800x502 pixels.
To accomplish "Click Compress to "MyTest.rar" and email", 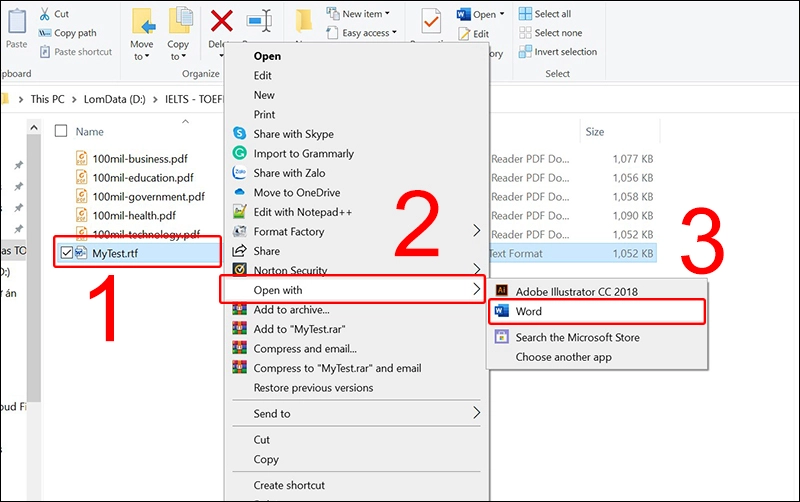I will pos(337,368).
